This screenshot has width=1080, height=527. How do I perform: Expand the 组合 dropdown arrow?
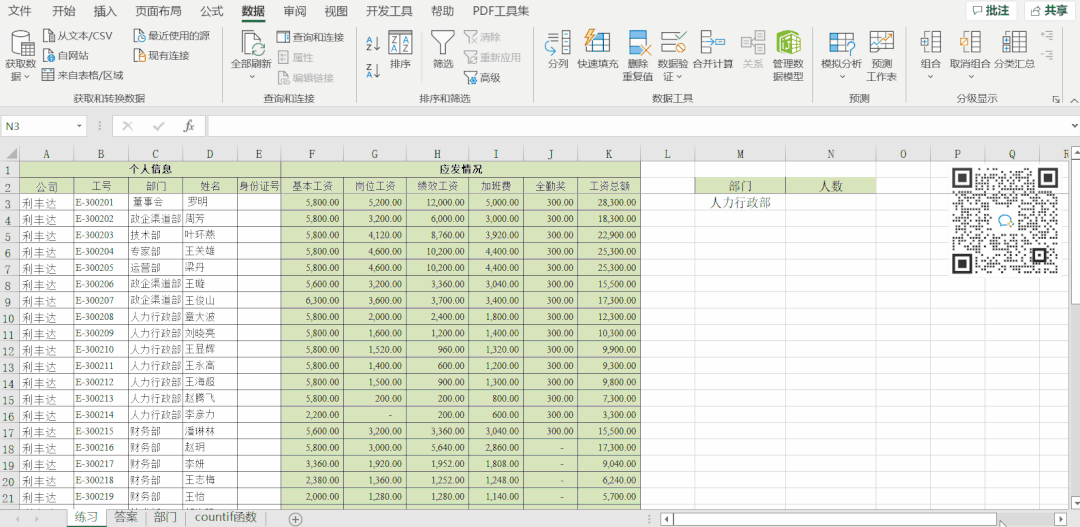931,76
